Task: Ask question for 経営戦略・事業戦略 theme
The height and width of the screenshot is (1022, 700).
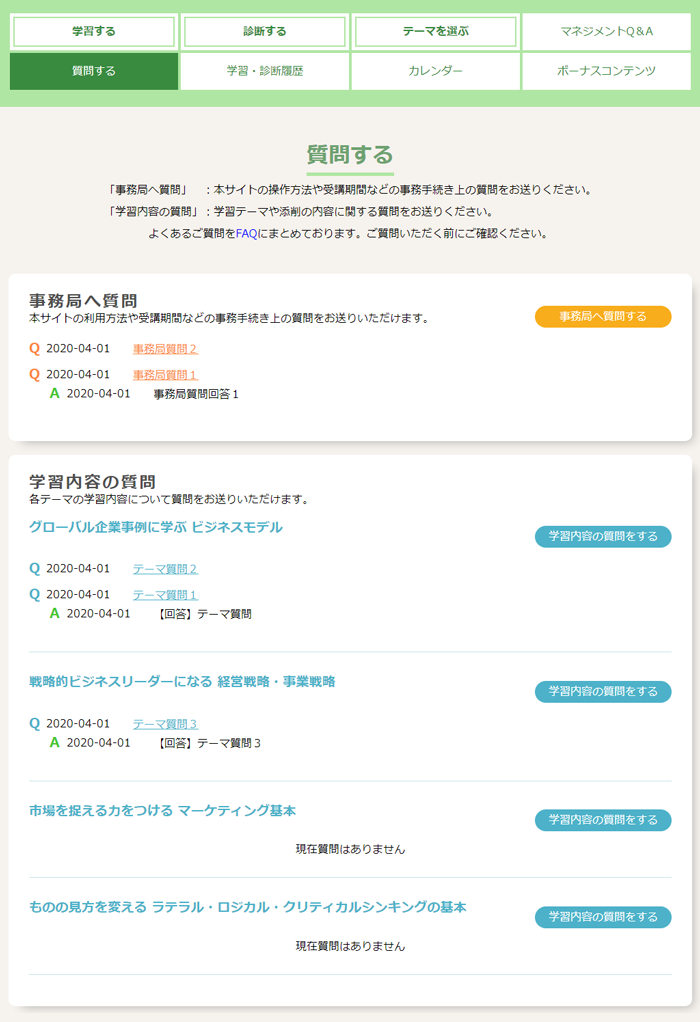Action: coord(603,692)
